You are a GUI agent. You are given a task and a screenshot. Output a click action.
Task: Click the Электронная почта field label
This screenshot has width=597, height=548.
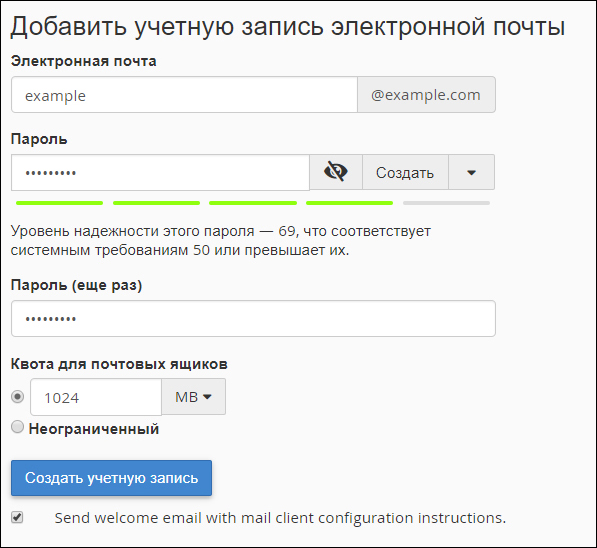(x=83, y=61)
